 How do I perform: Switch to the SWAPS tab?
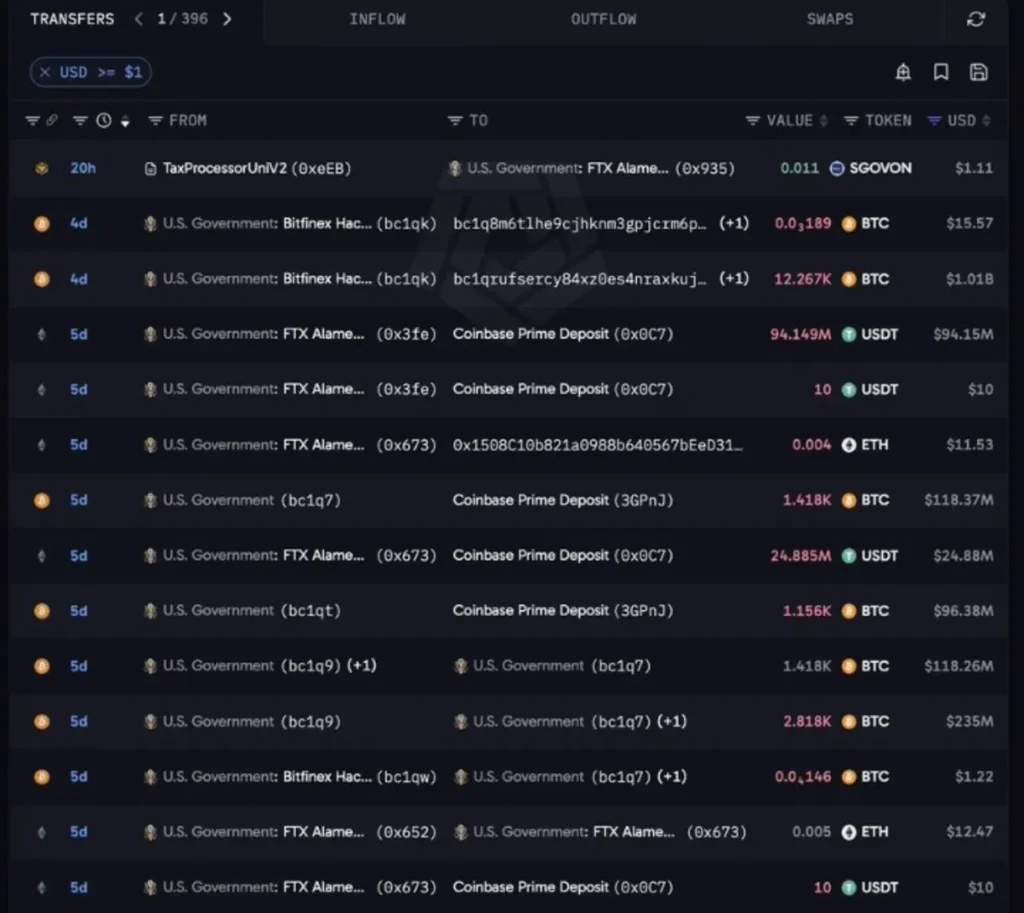click(x=829, y=19)
